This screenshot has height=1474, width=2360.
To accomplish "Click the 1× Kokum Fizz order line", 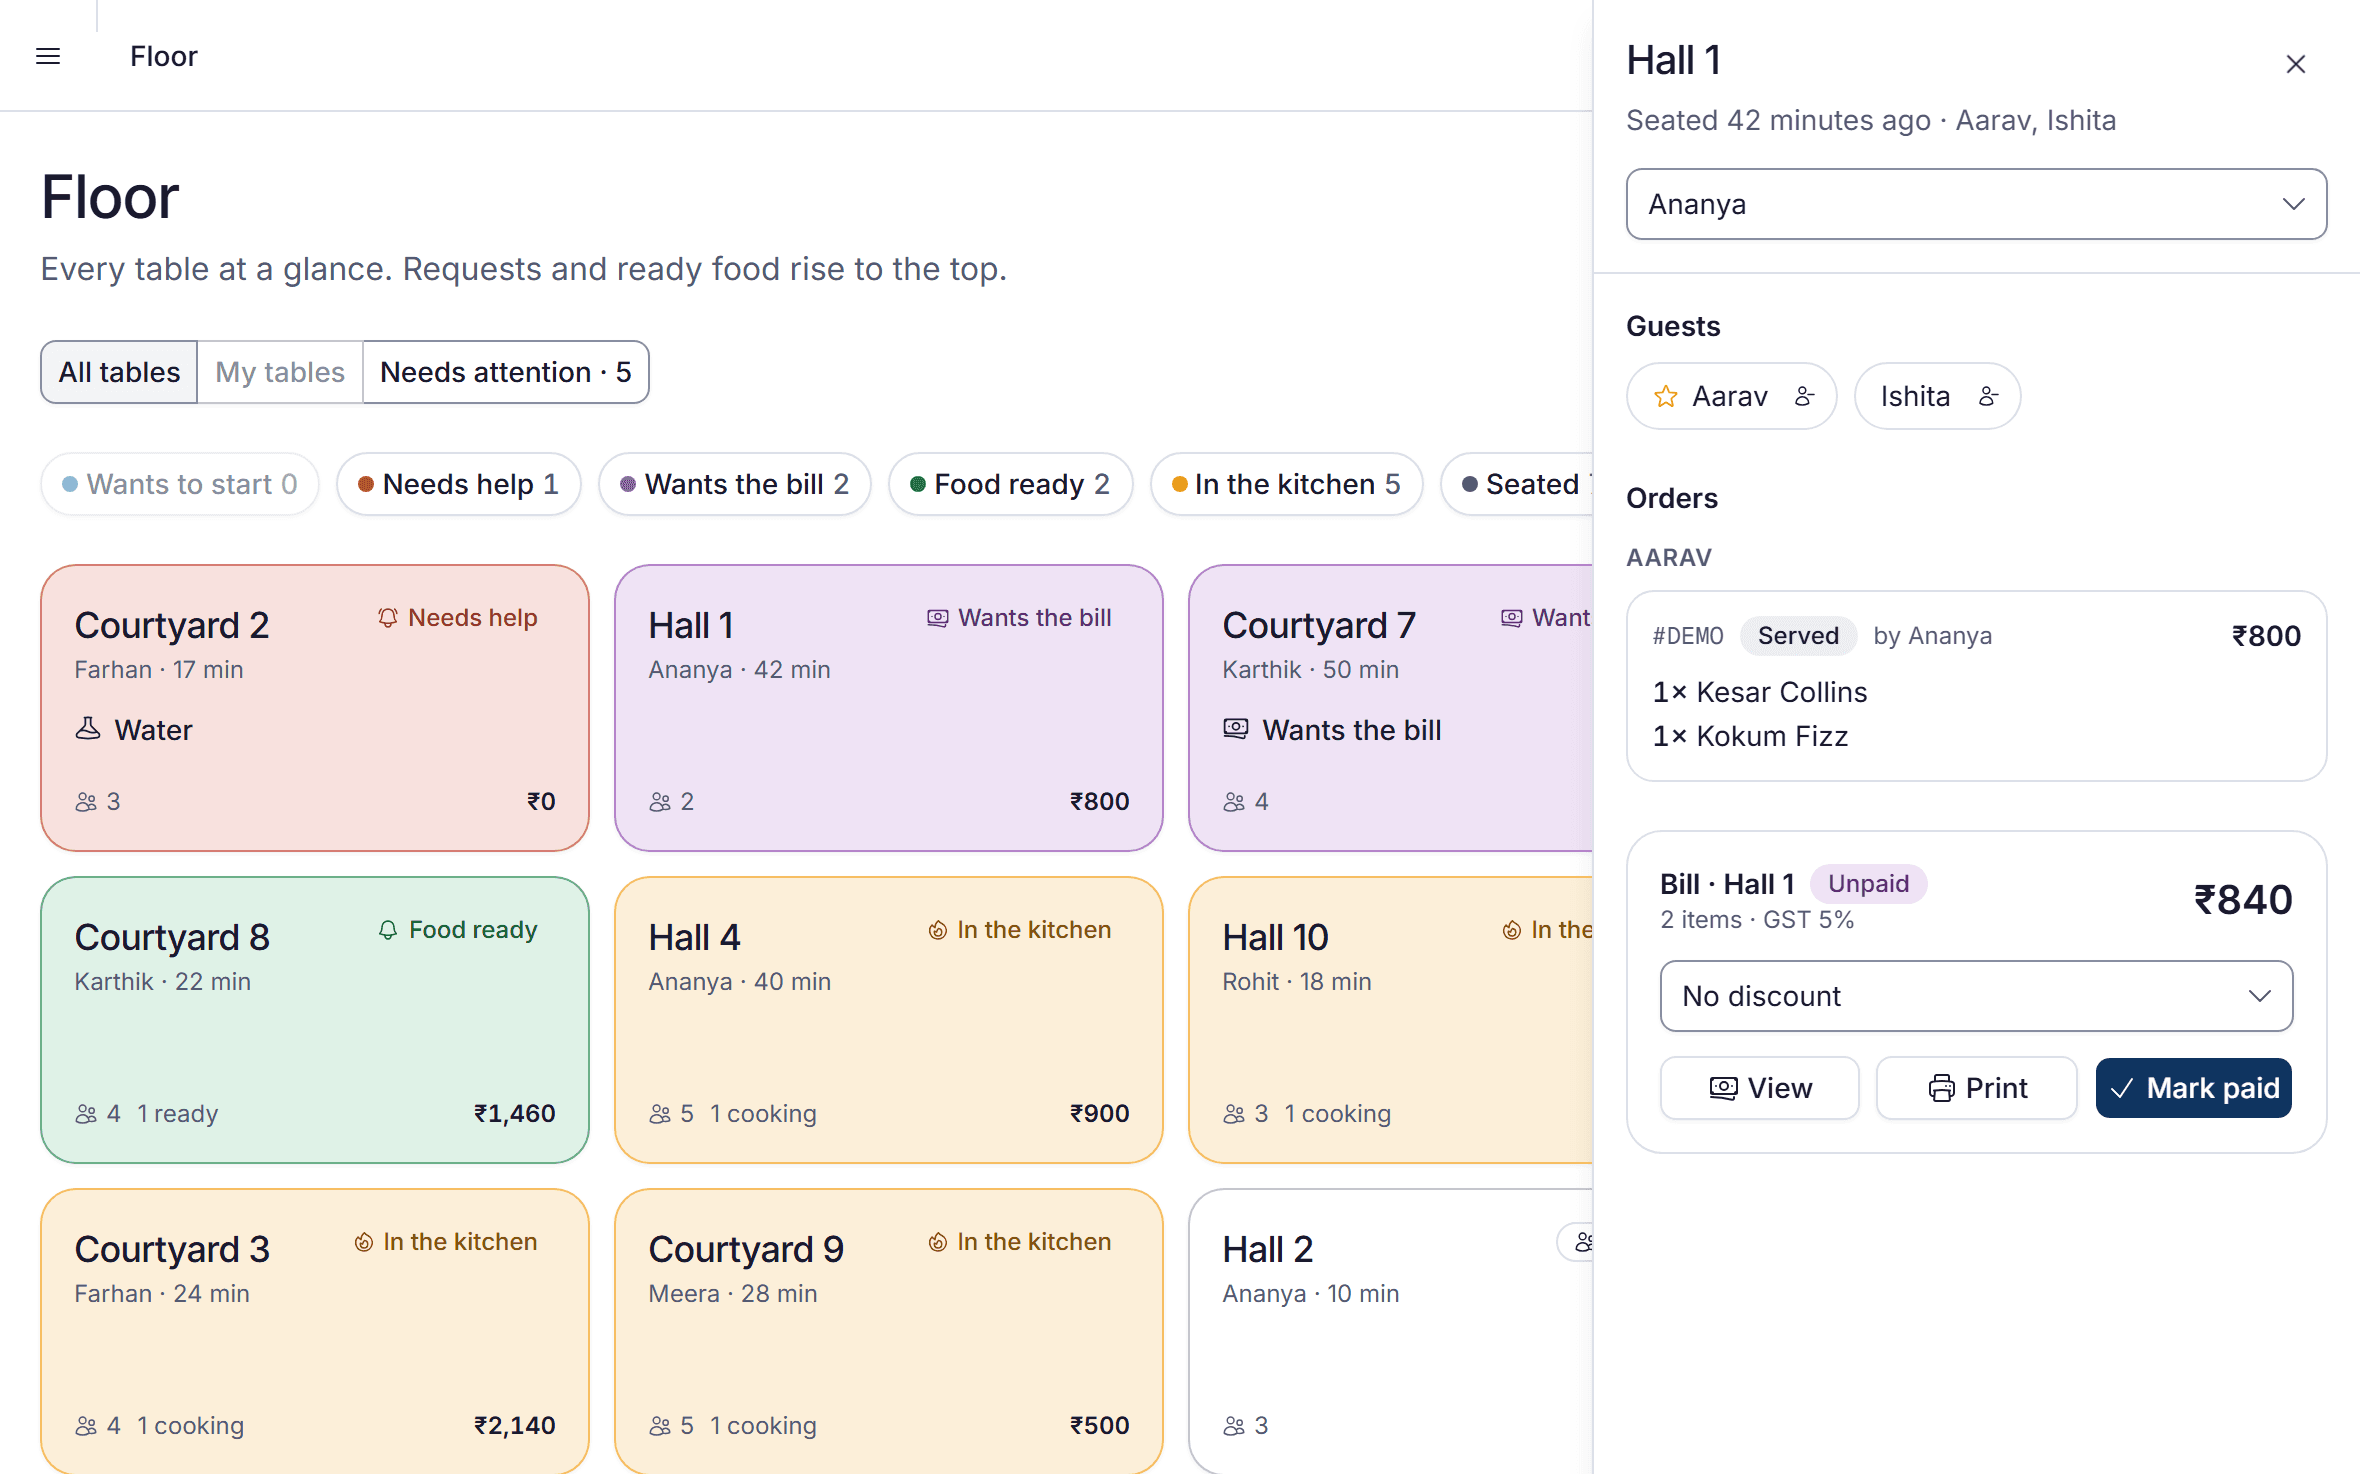I will coord(1750,736).
